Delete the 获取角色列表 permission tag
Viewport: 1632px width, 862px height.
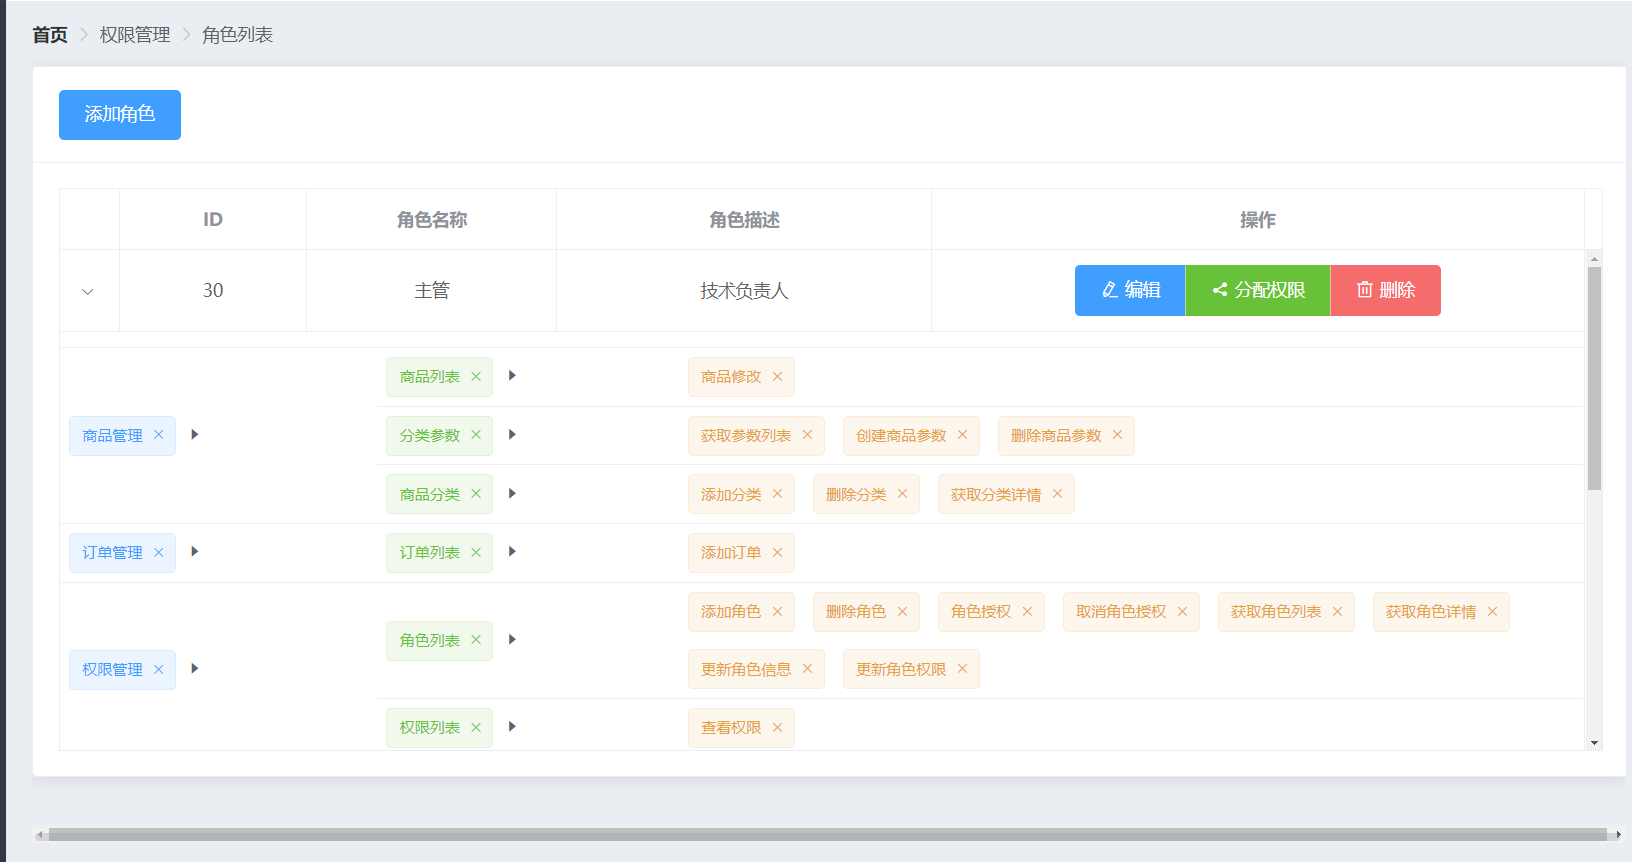(x=1337, y=611)
